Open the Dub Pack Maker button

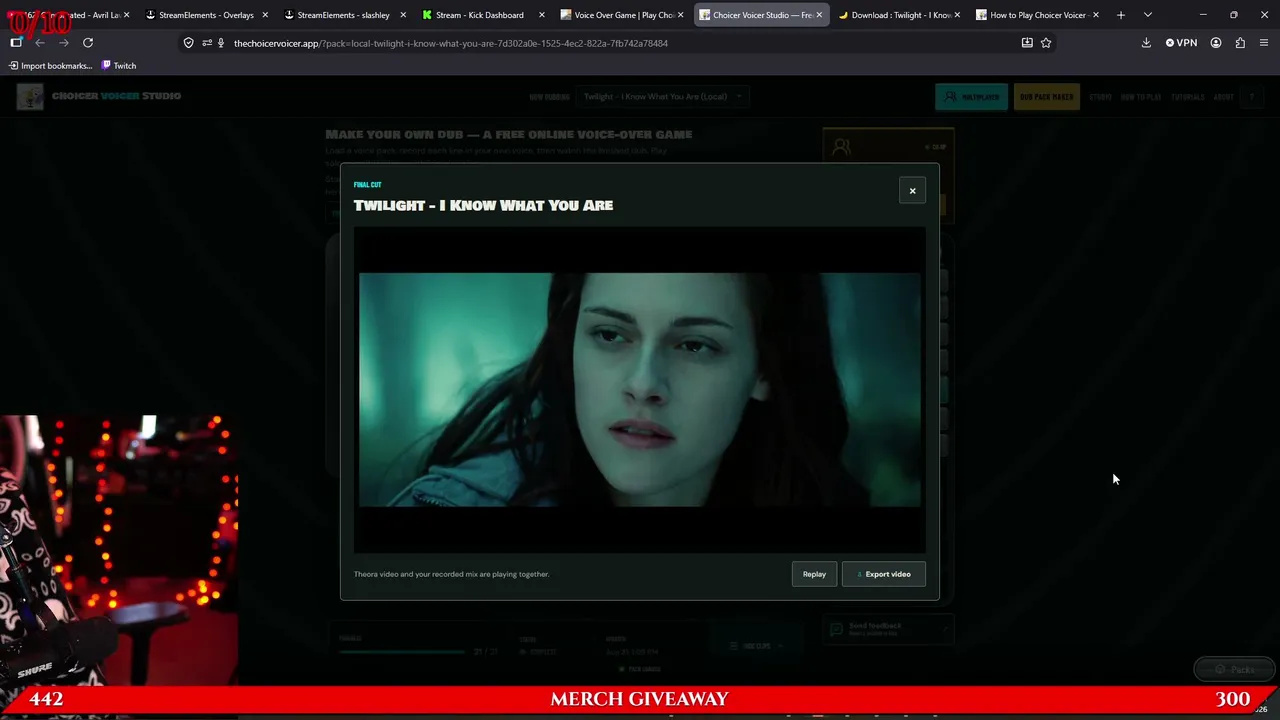pyautogui.click(x=1046, y=97)
